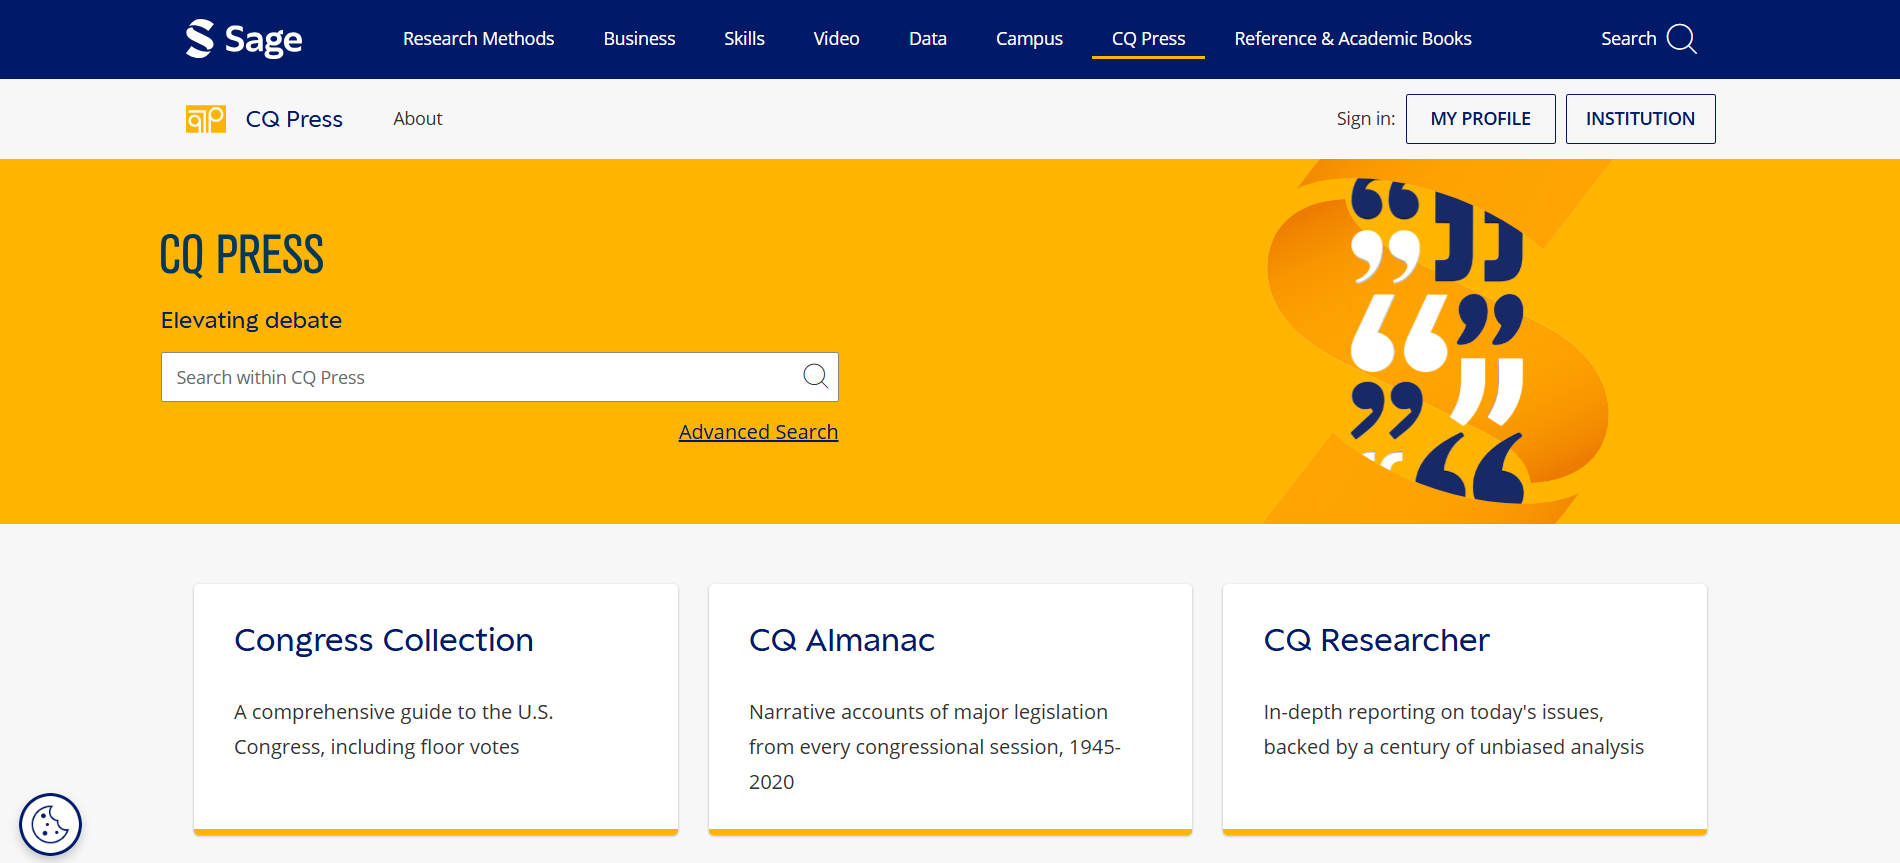Select the active CQ Press tab
1900x863 pixels.
pyautogui.click(x=1148, y=39)
